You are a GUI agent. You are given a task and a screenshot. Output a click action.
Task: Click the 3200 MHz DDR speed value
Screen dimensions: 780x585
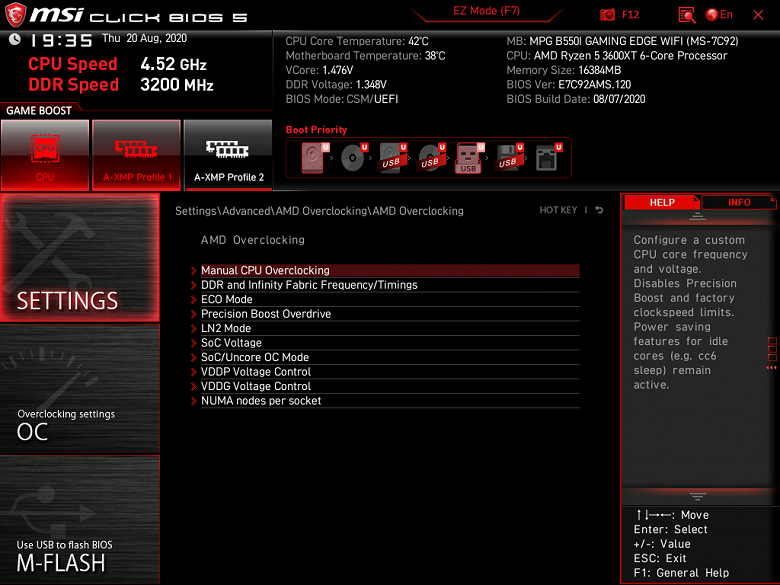177,85
